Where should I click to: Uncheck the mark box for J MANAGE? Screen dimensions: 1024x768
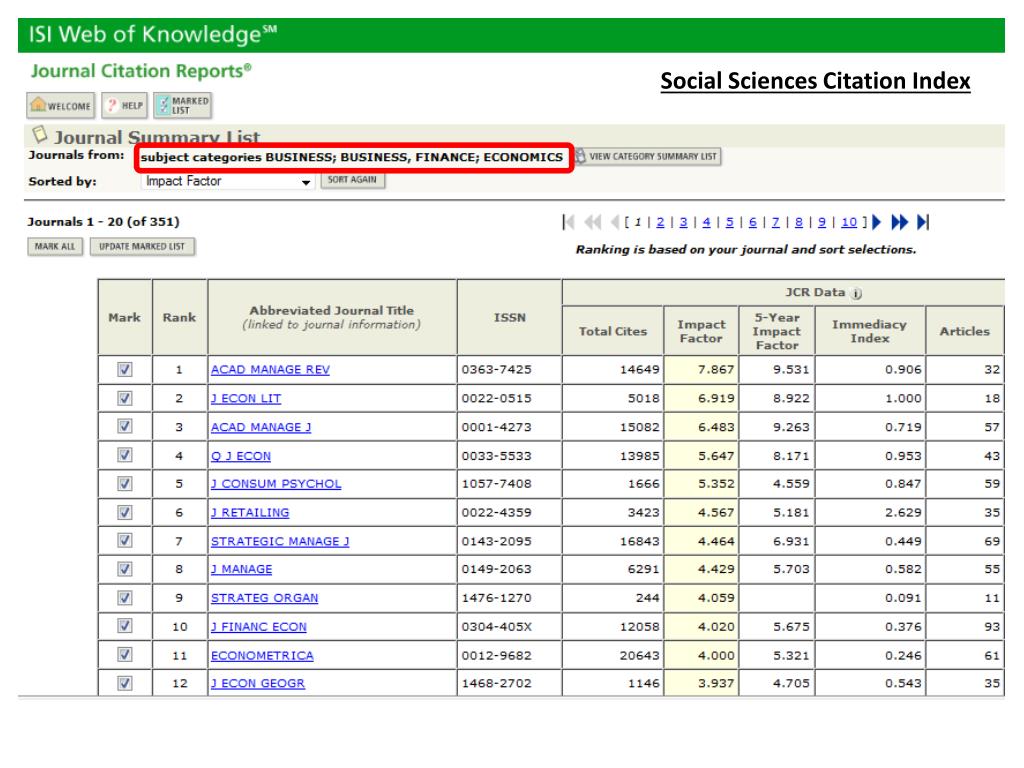tap(125, 569)
